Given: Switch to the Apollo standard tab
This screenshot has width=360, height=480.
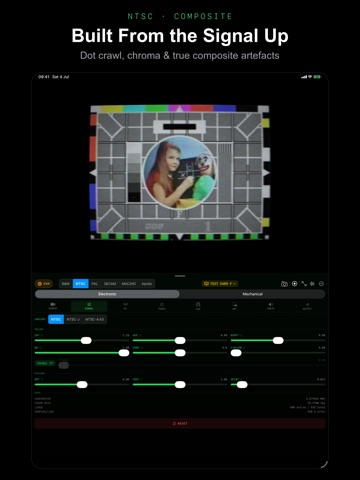Looking at the screenshot, I should (147, 284).
